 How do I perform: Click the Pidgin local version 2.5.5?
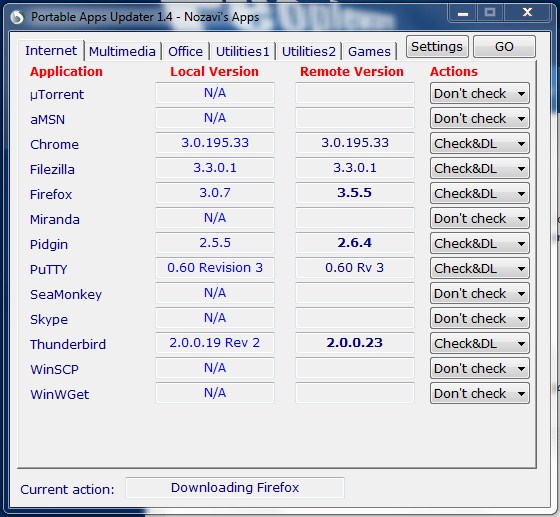tap(215, 243)
